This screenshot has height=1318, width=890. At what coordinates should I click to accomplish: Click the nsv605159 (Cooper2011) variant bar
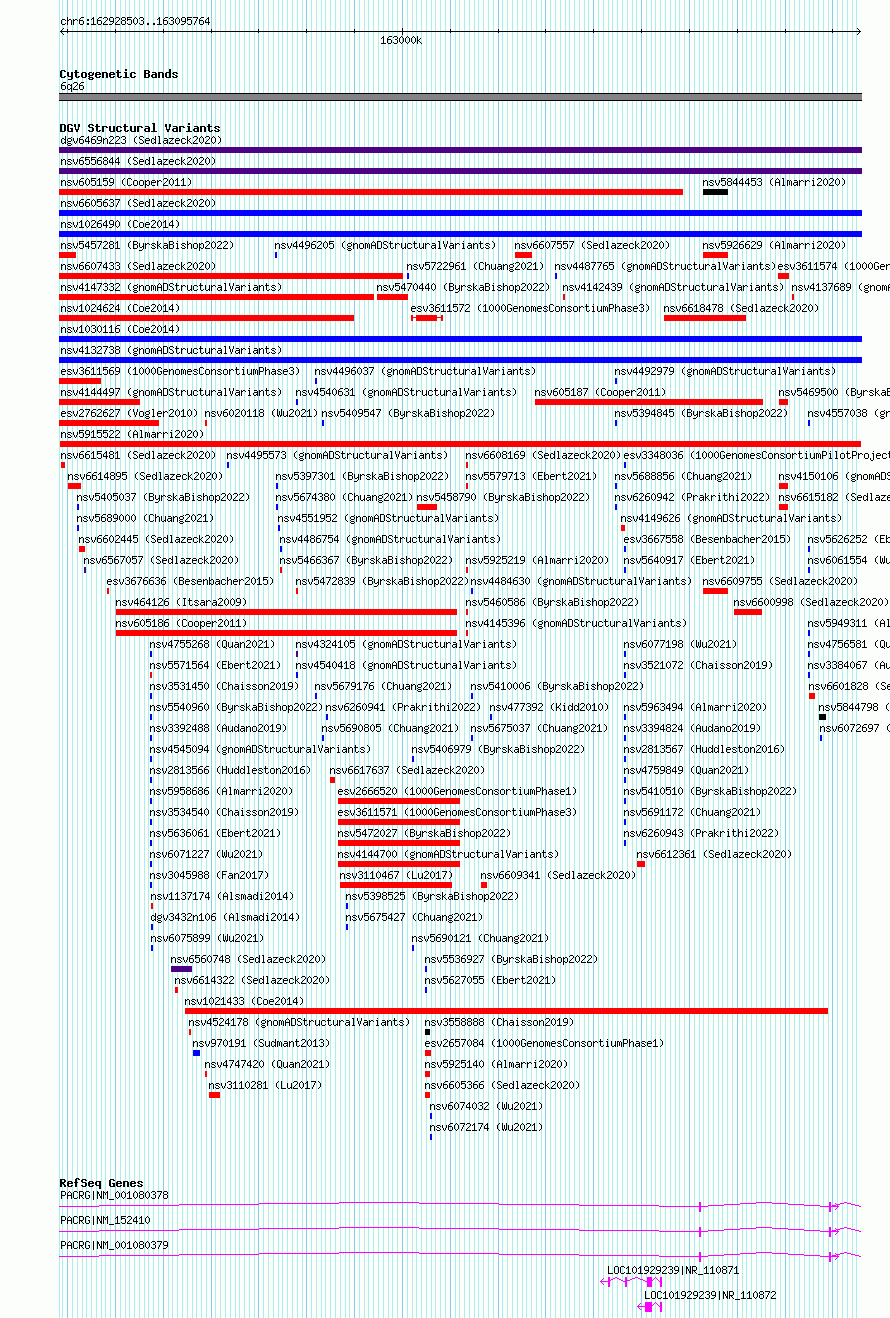click(x=371, y=192)
